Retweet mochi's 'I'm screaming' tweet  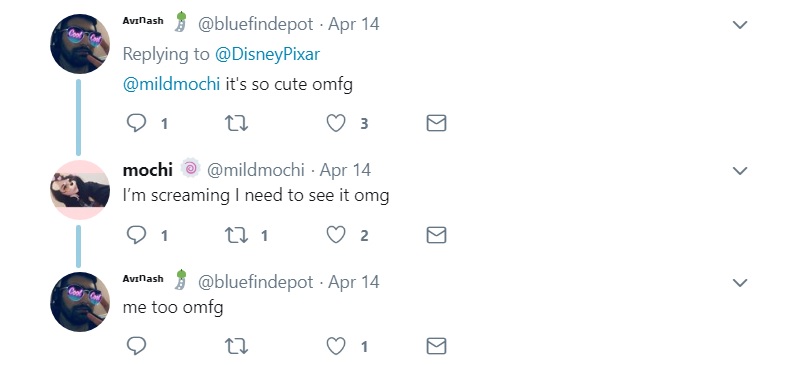point(236,235)
